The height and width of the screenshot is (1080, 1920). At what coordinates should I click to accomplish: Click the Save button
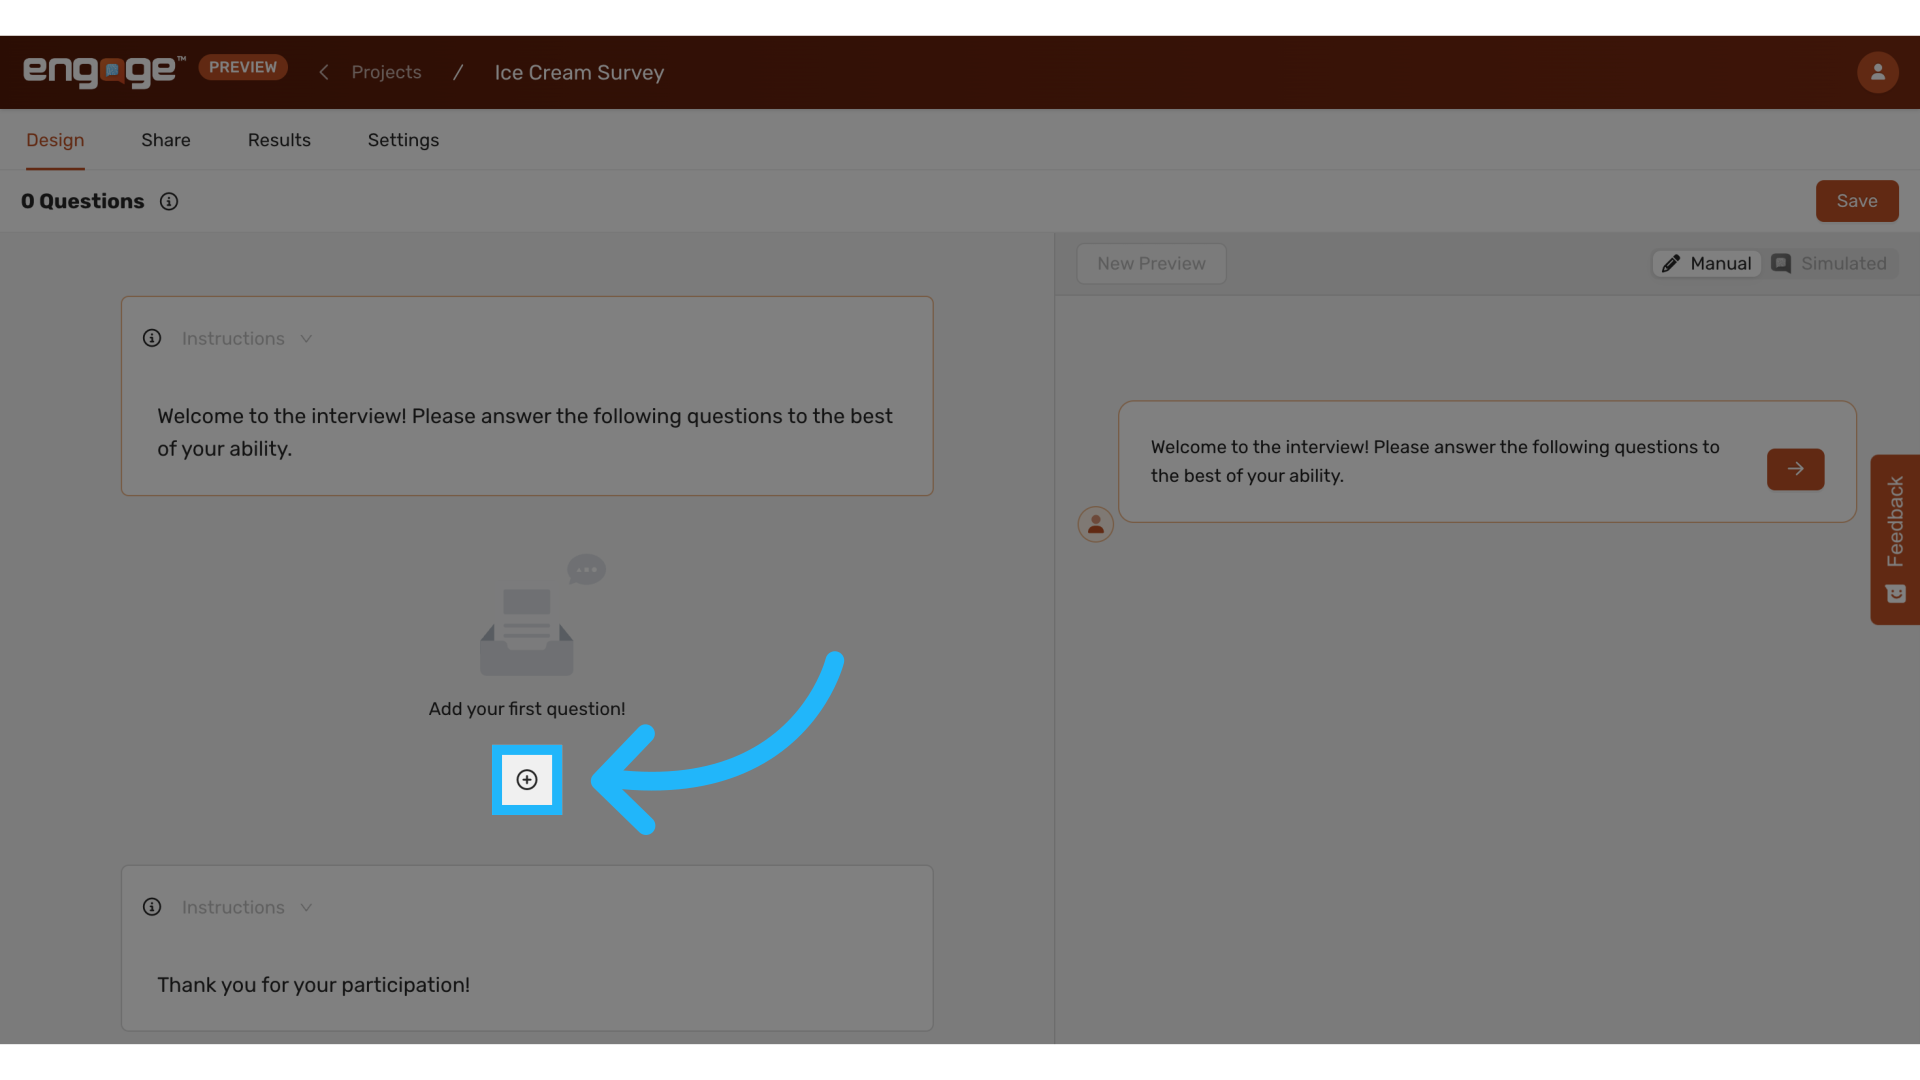(x=1857, y=201)
